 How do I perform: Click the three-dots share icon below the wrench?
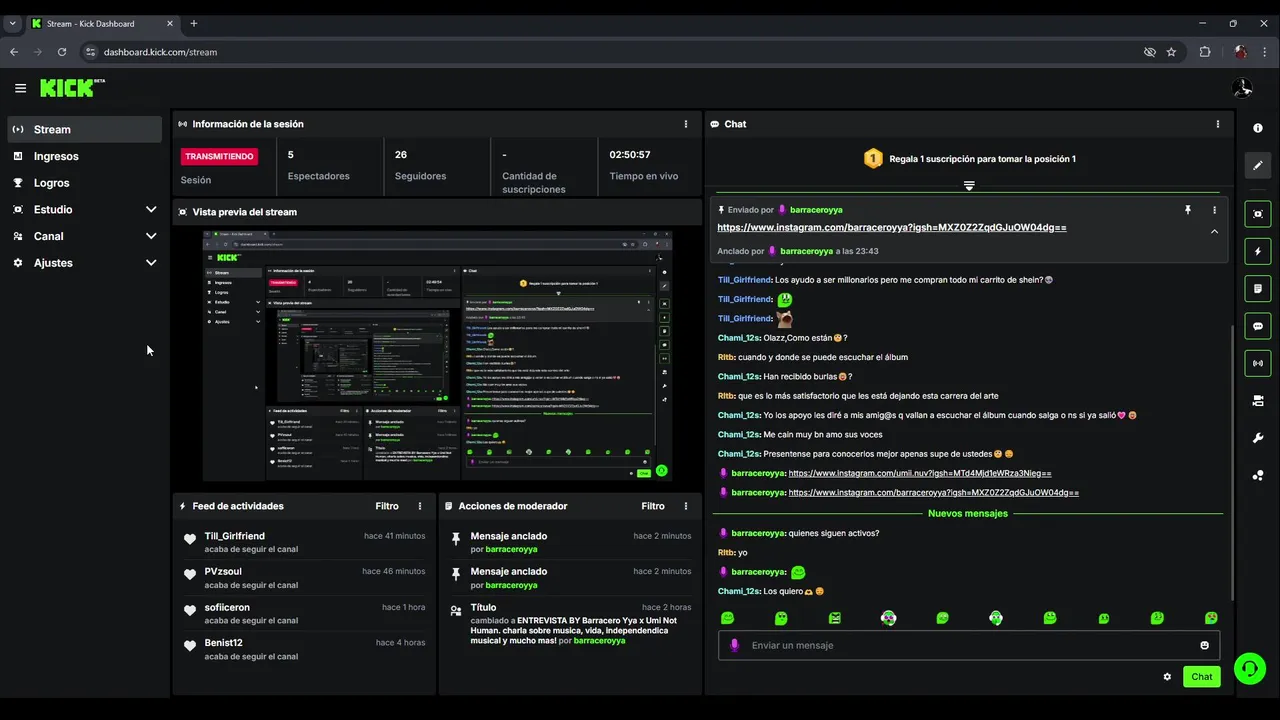[1258, 475]
